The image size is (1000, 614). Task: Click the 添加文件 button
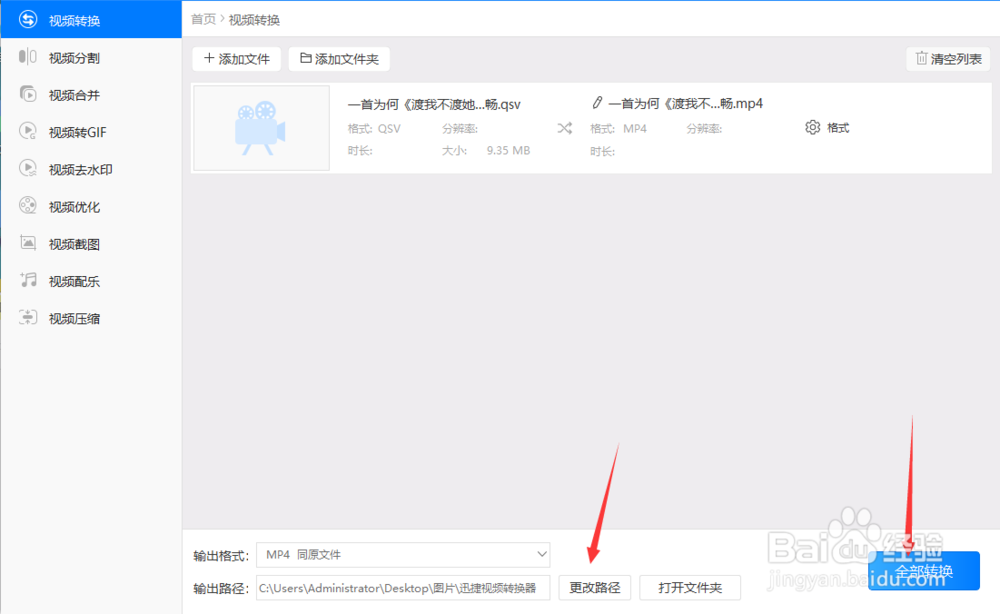[237, 59]
